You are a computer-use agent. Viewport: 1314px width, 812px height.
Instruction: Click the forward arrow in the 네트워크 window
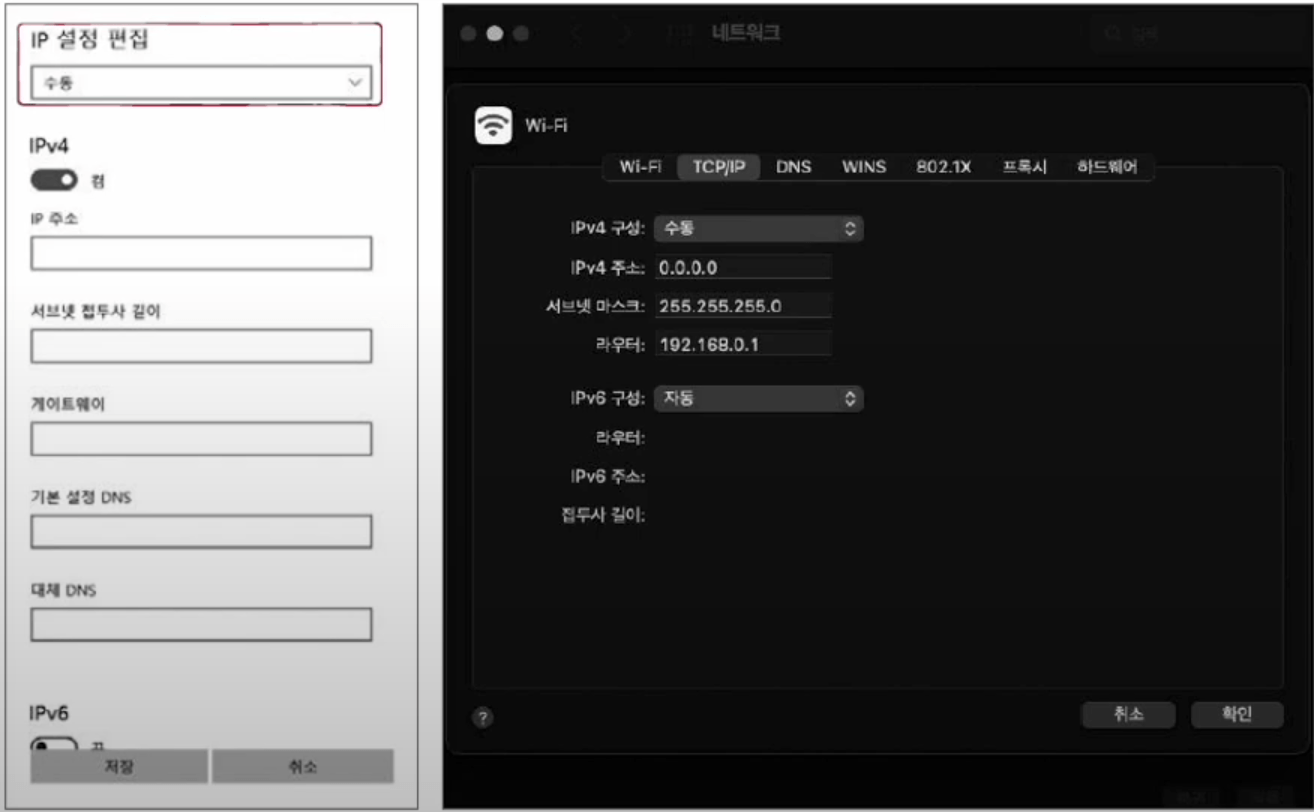(626, 34)
